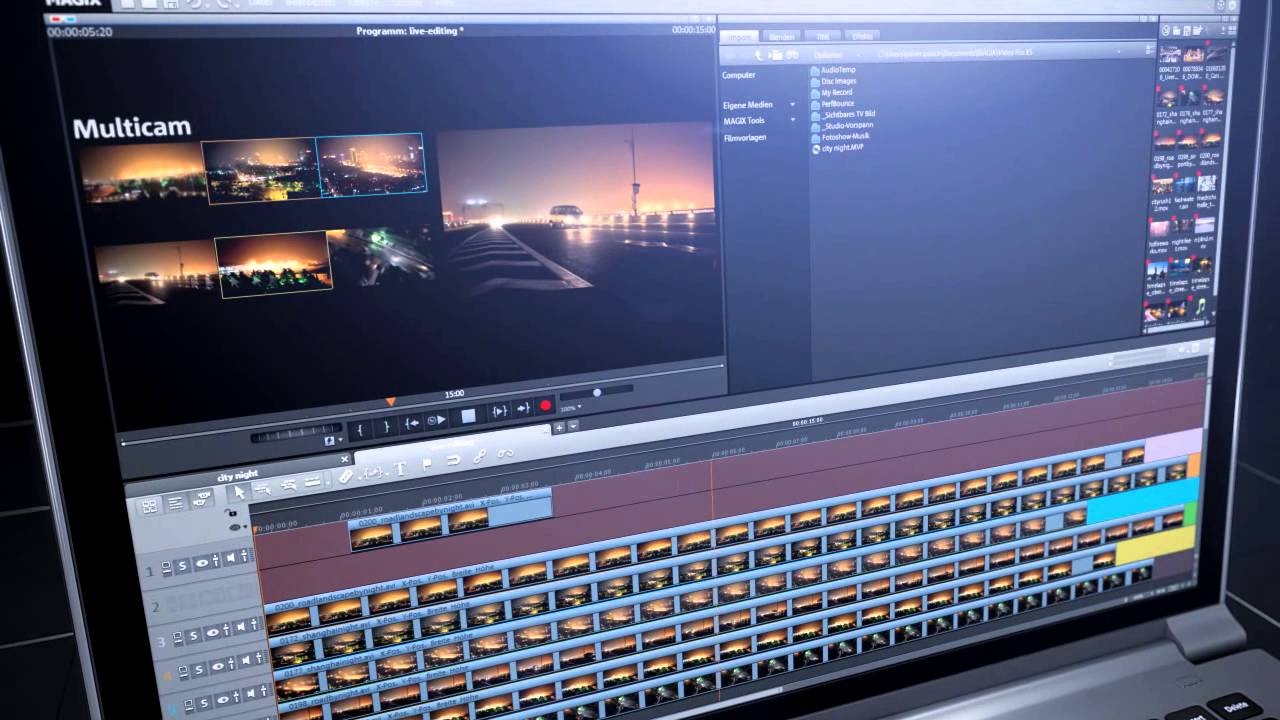Viewport: 1280px width, 720px height.
Task: Open the Titel tab
Action: click(x=822, y=36)
